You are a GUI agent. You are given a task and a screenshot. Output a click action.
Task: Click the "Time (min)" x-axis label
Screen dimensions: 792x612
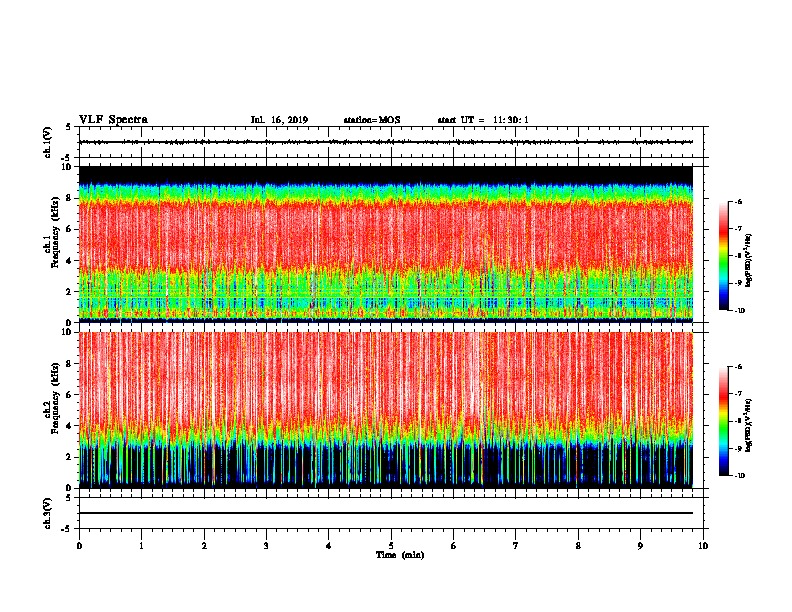point(400,555)
